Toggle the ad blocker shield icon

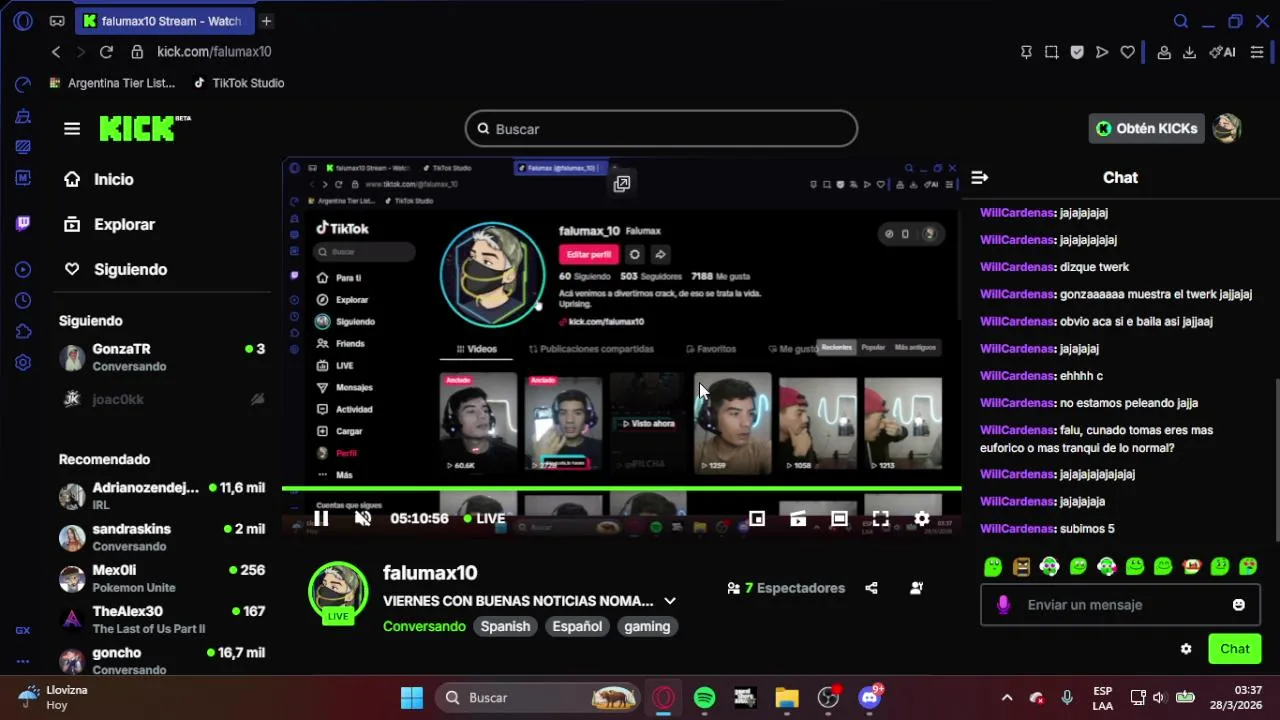click(x=1077, y=52)
